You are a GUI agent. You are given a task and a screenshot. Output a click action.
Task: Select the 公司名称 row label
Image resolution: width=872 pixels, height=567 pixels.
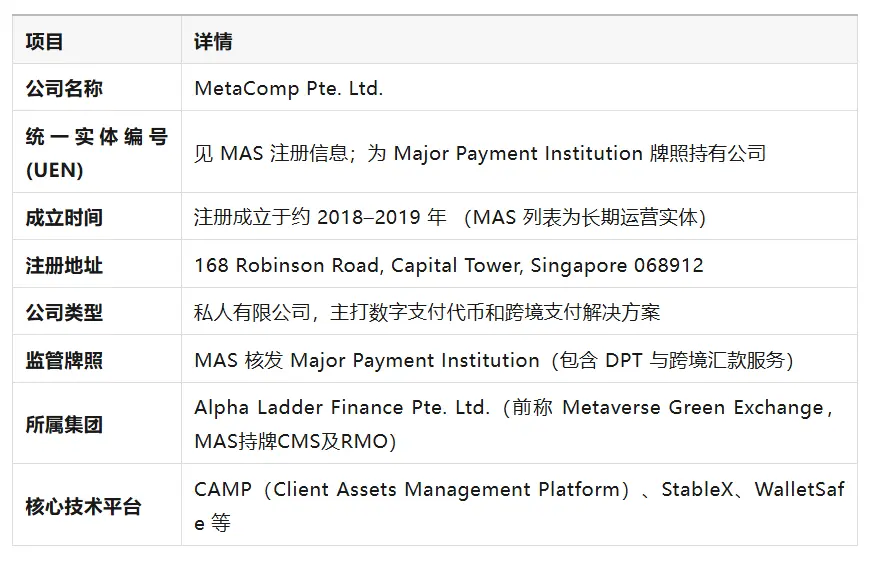pyautogui.click(x=97, y=88)
